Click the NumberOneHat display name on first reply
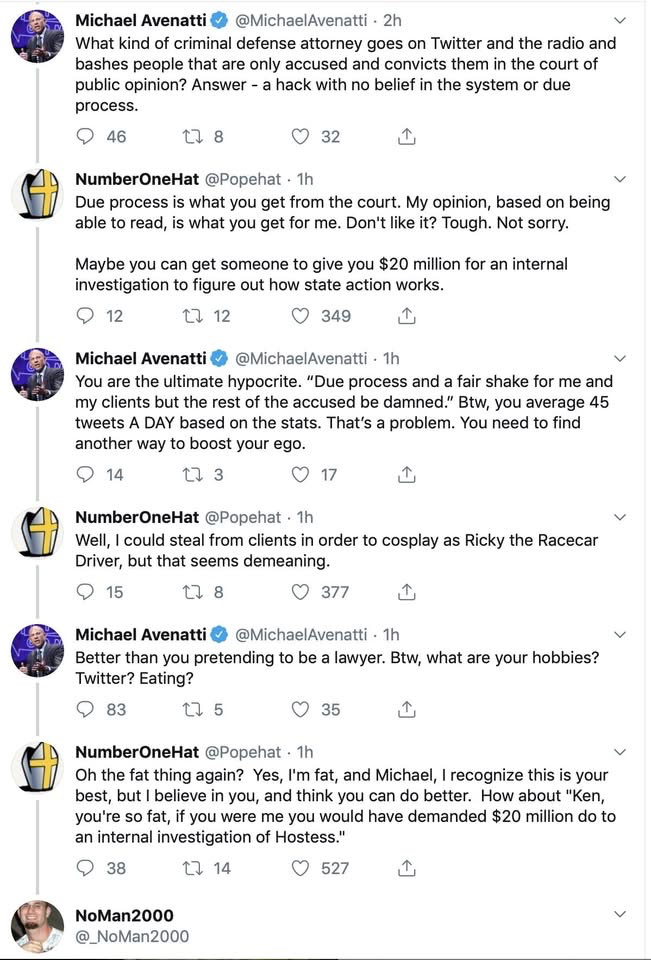651x960 pixels. pos(137,179)
